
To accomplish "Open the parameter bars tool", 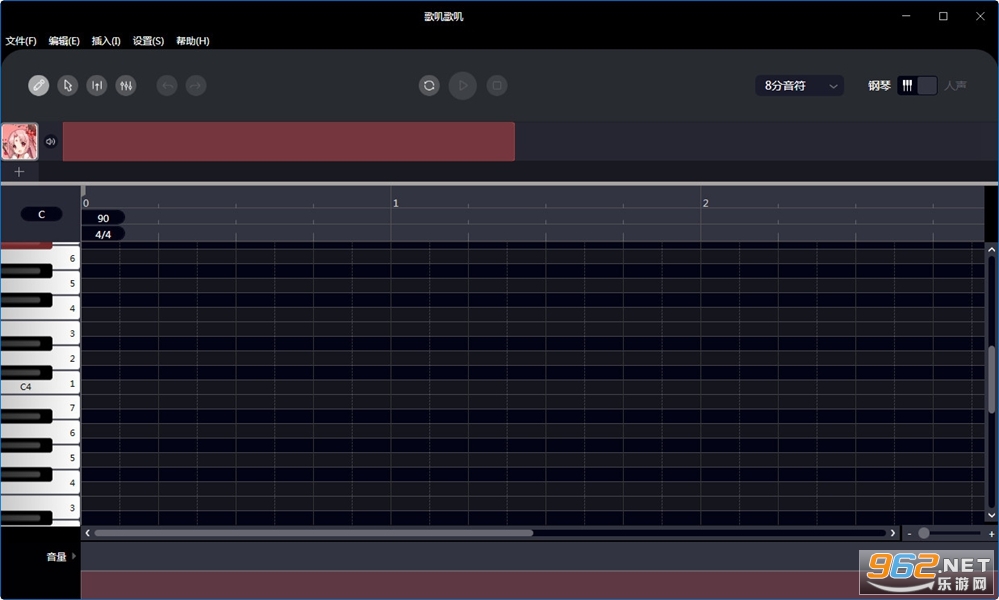I will (97, 85).
